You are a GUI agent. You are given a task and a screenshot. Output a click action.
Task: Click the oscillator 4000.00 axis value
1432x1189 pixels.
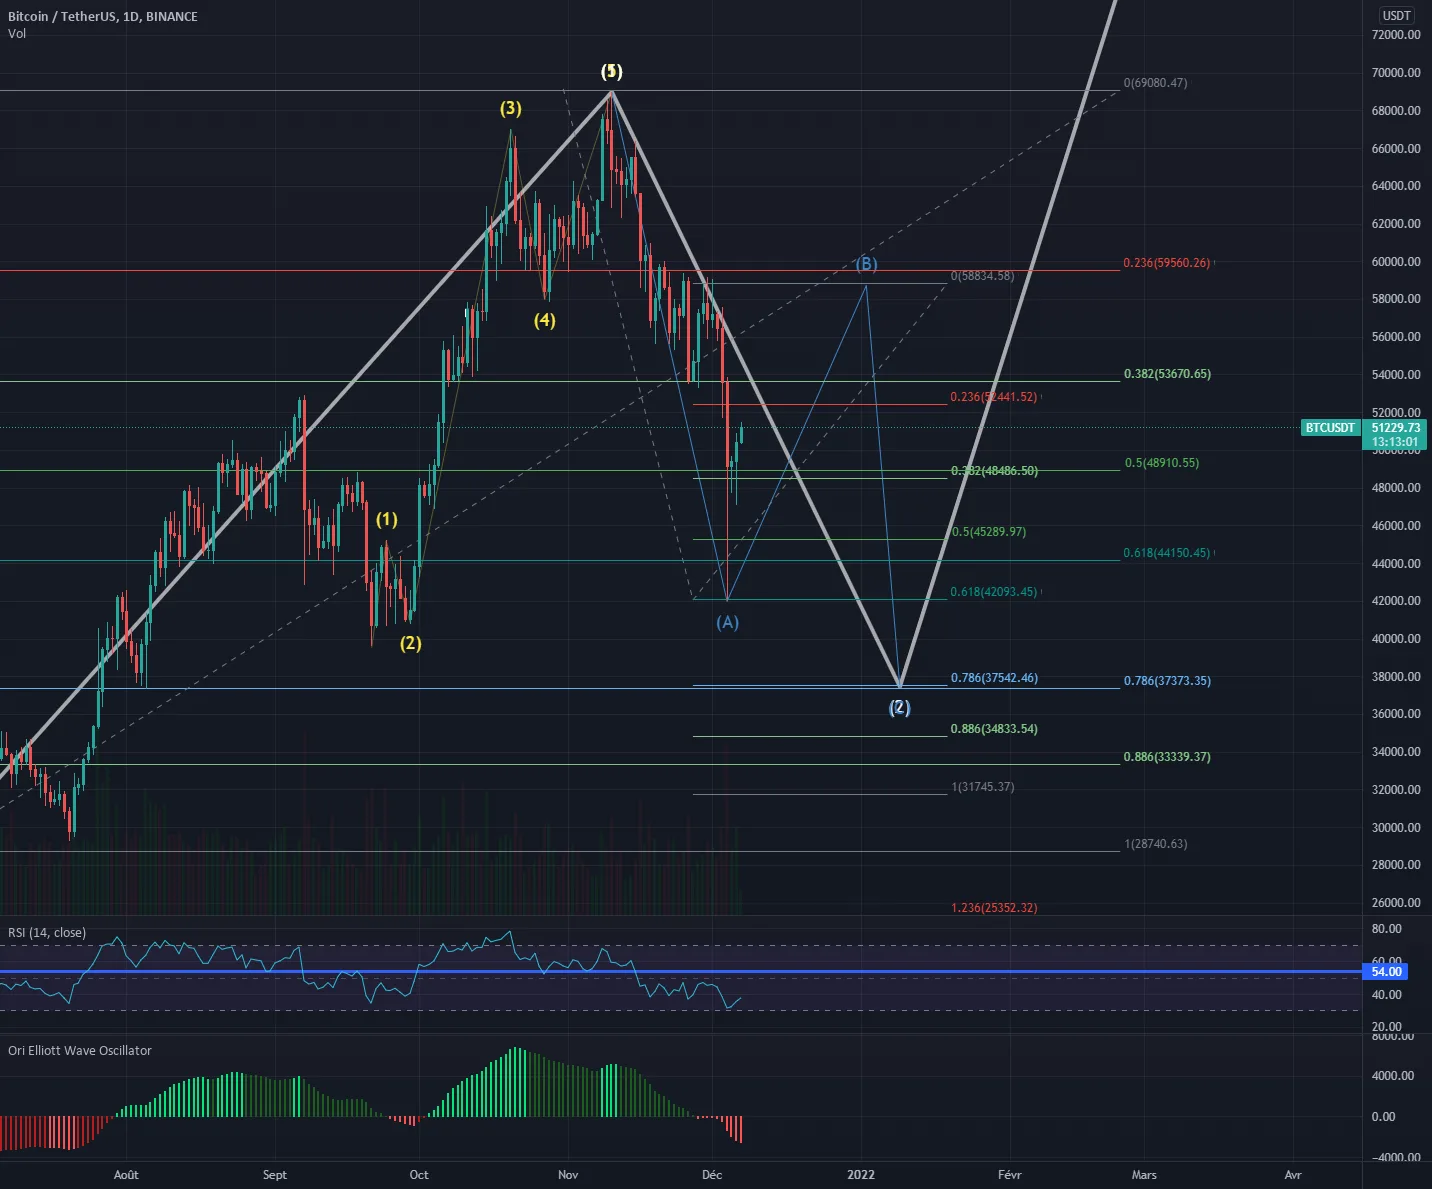[1392, 1076]
